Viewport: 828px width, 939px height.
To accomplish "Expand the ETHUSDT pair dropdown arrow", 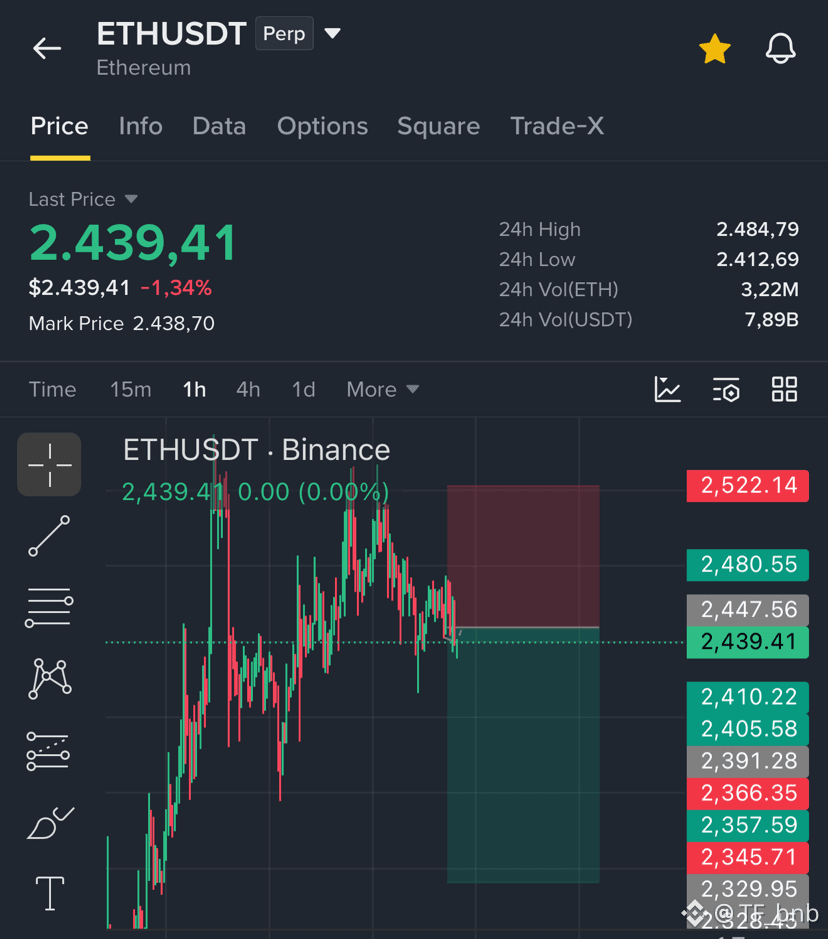I will pyautogui.click(x=332, y=33).
